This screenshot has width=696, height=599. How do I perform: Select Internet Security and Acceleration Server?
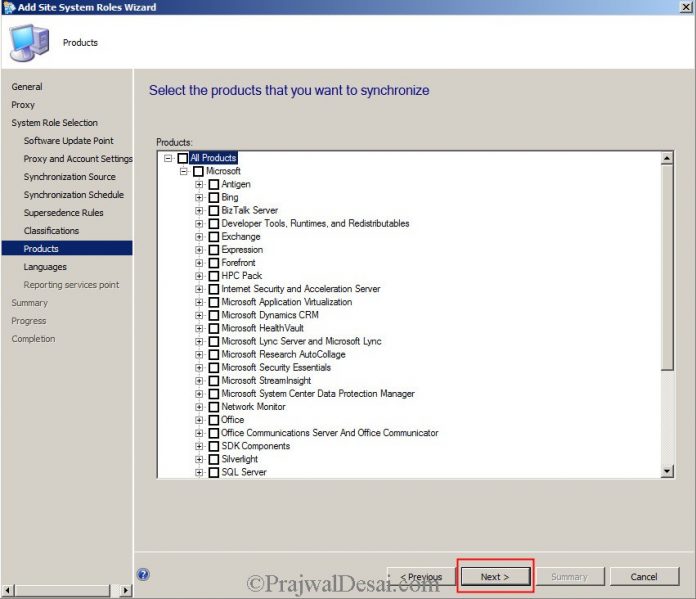301,289
